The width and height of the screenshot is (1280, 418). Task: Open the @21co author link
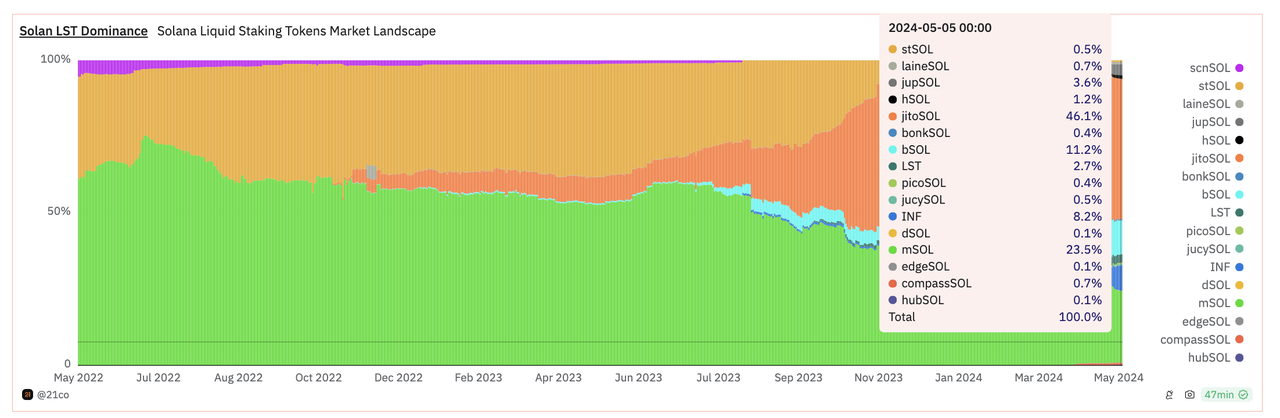[53, 395]
